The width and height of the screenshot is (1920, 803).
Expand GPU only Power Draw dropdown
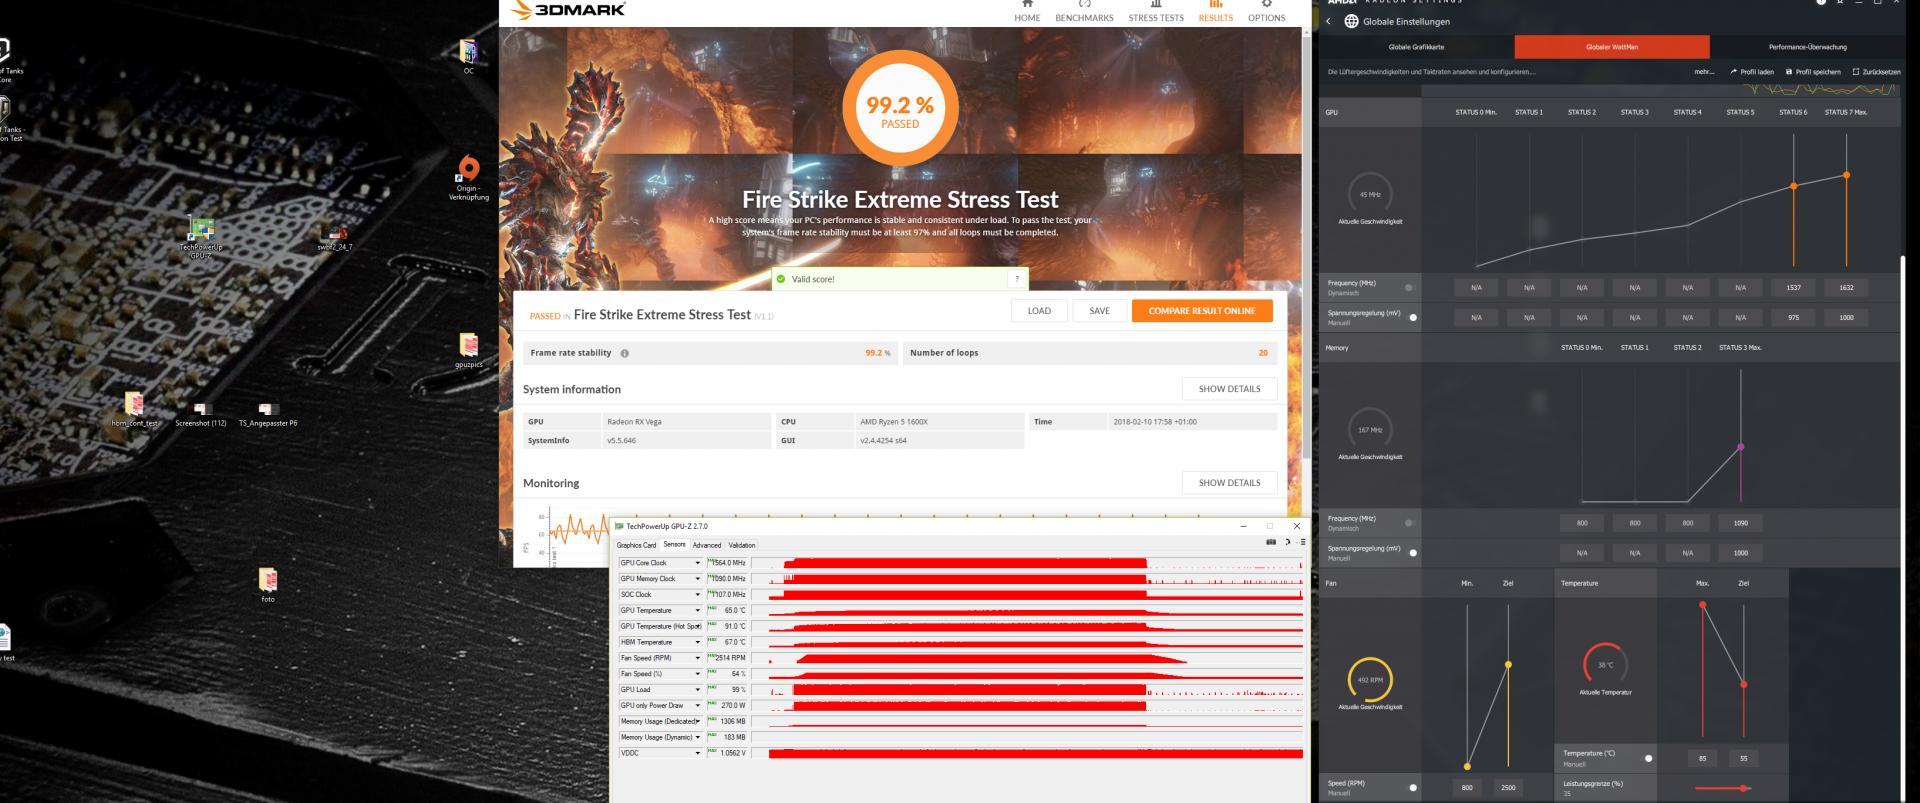[x=698, y=706]
